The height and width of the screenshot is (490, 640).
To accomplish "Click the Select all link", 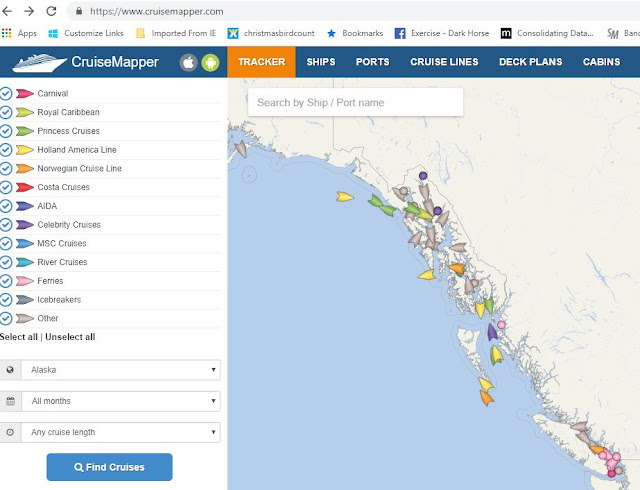I will (x=19, y=337).
